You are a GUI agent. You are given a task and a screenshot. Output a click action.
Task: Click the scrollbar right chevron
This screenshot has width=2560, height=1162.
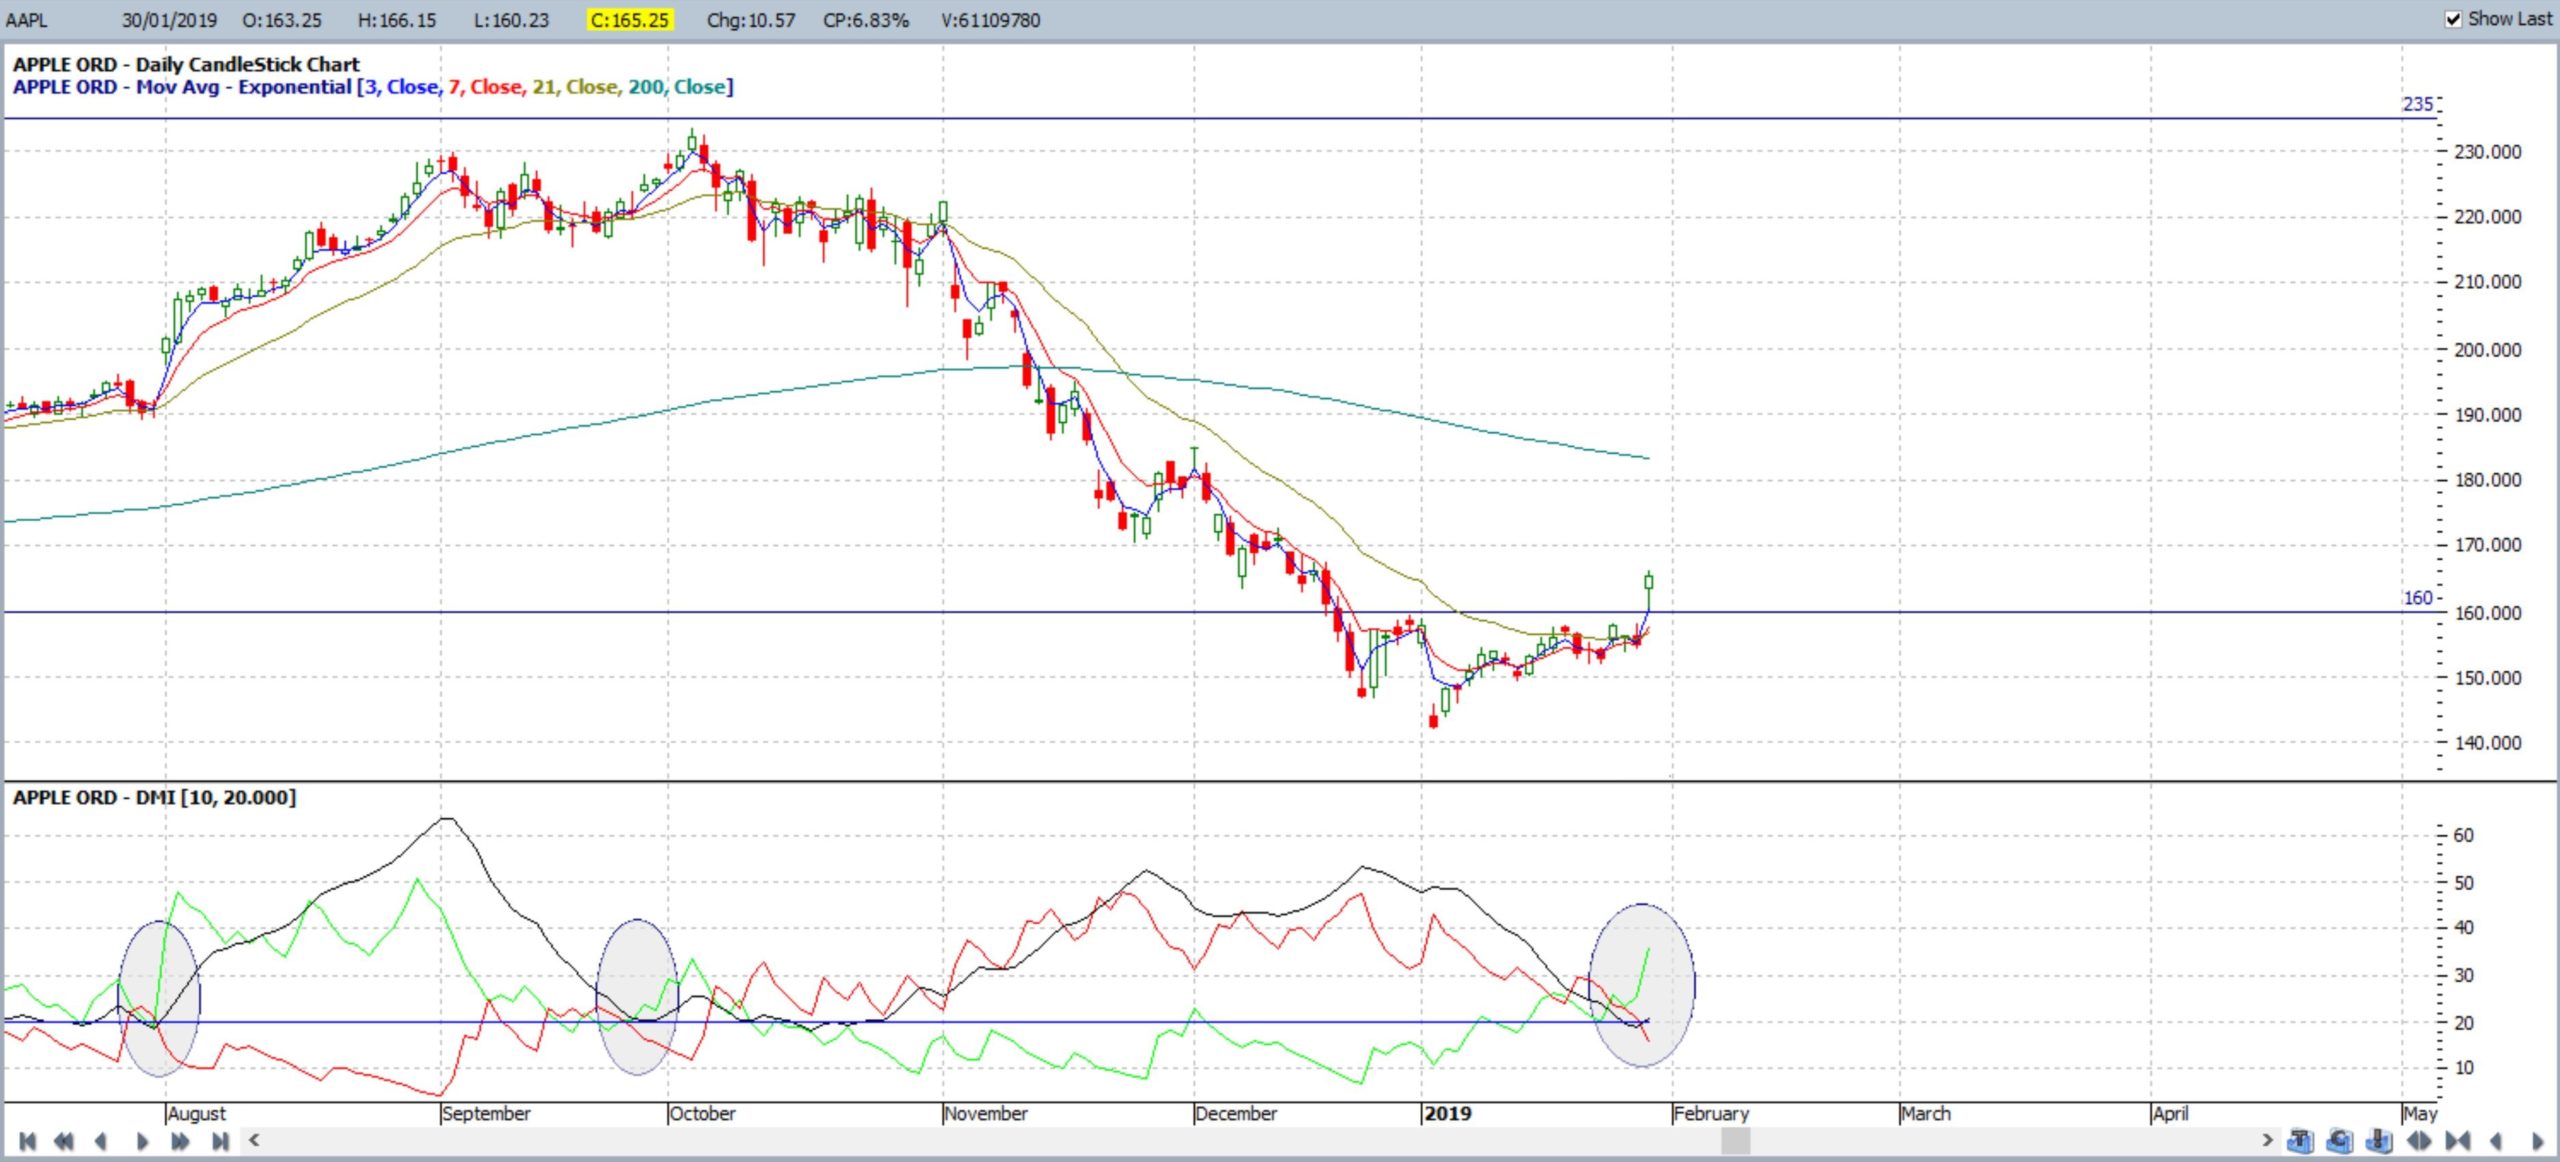2267,1140
